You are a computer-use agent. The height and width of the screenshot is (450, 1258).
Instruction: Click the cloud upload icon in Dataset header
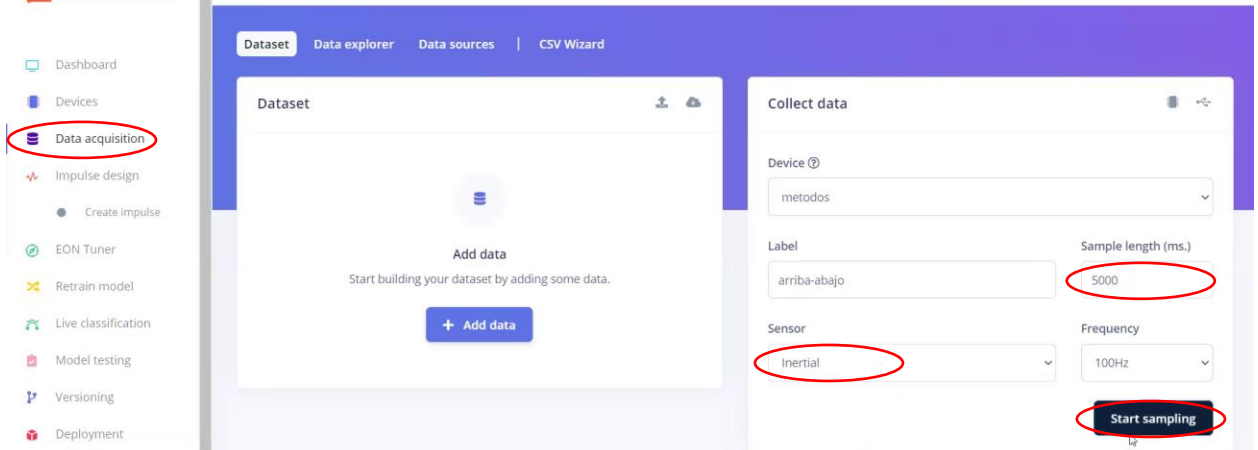[x=693, y=103]
